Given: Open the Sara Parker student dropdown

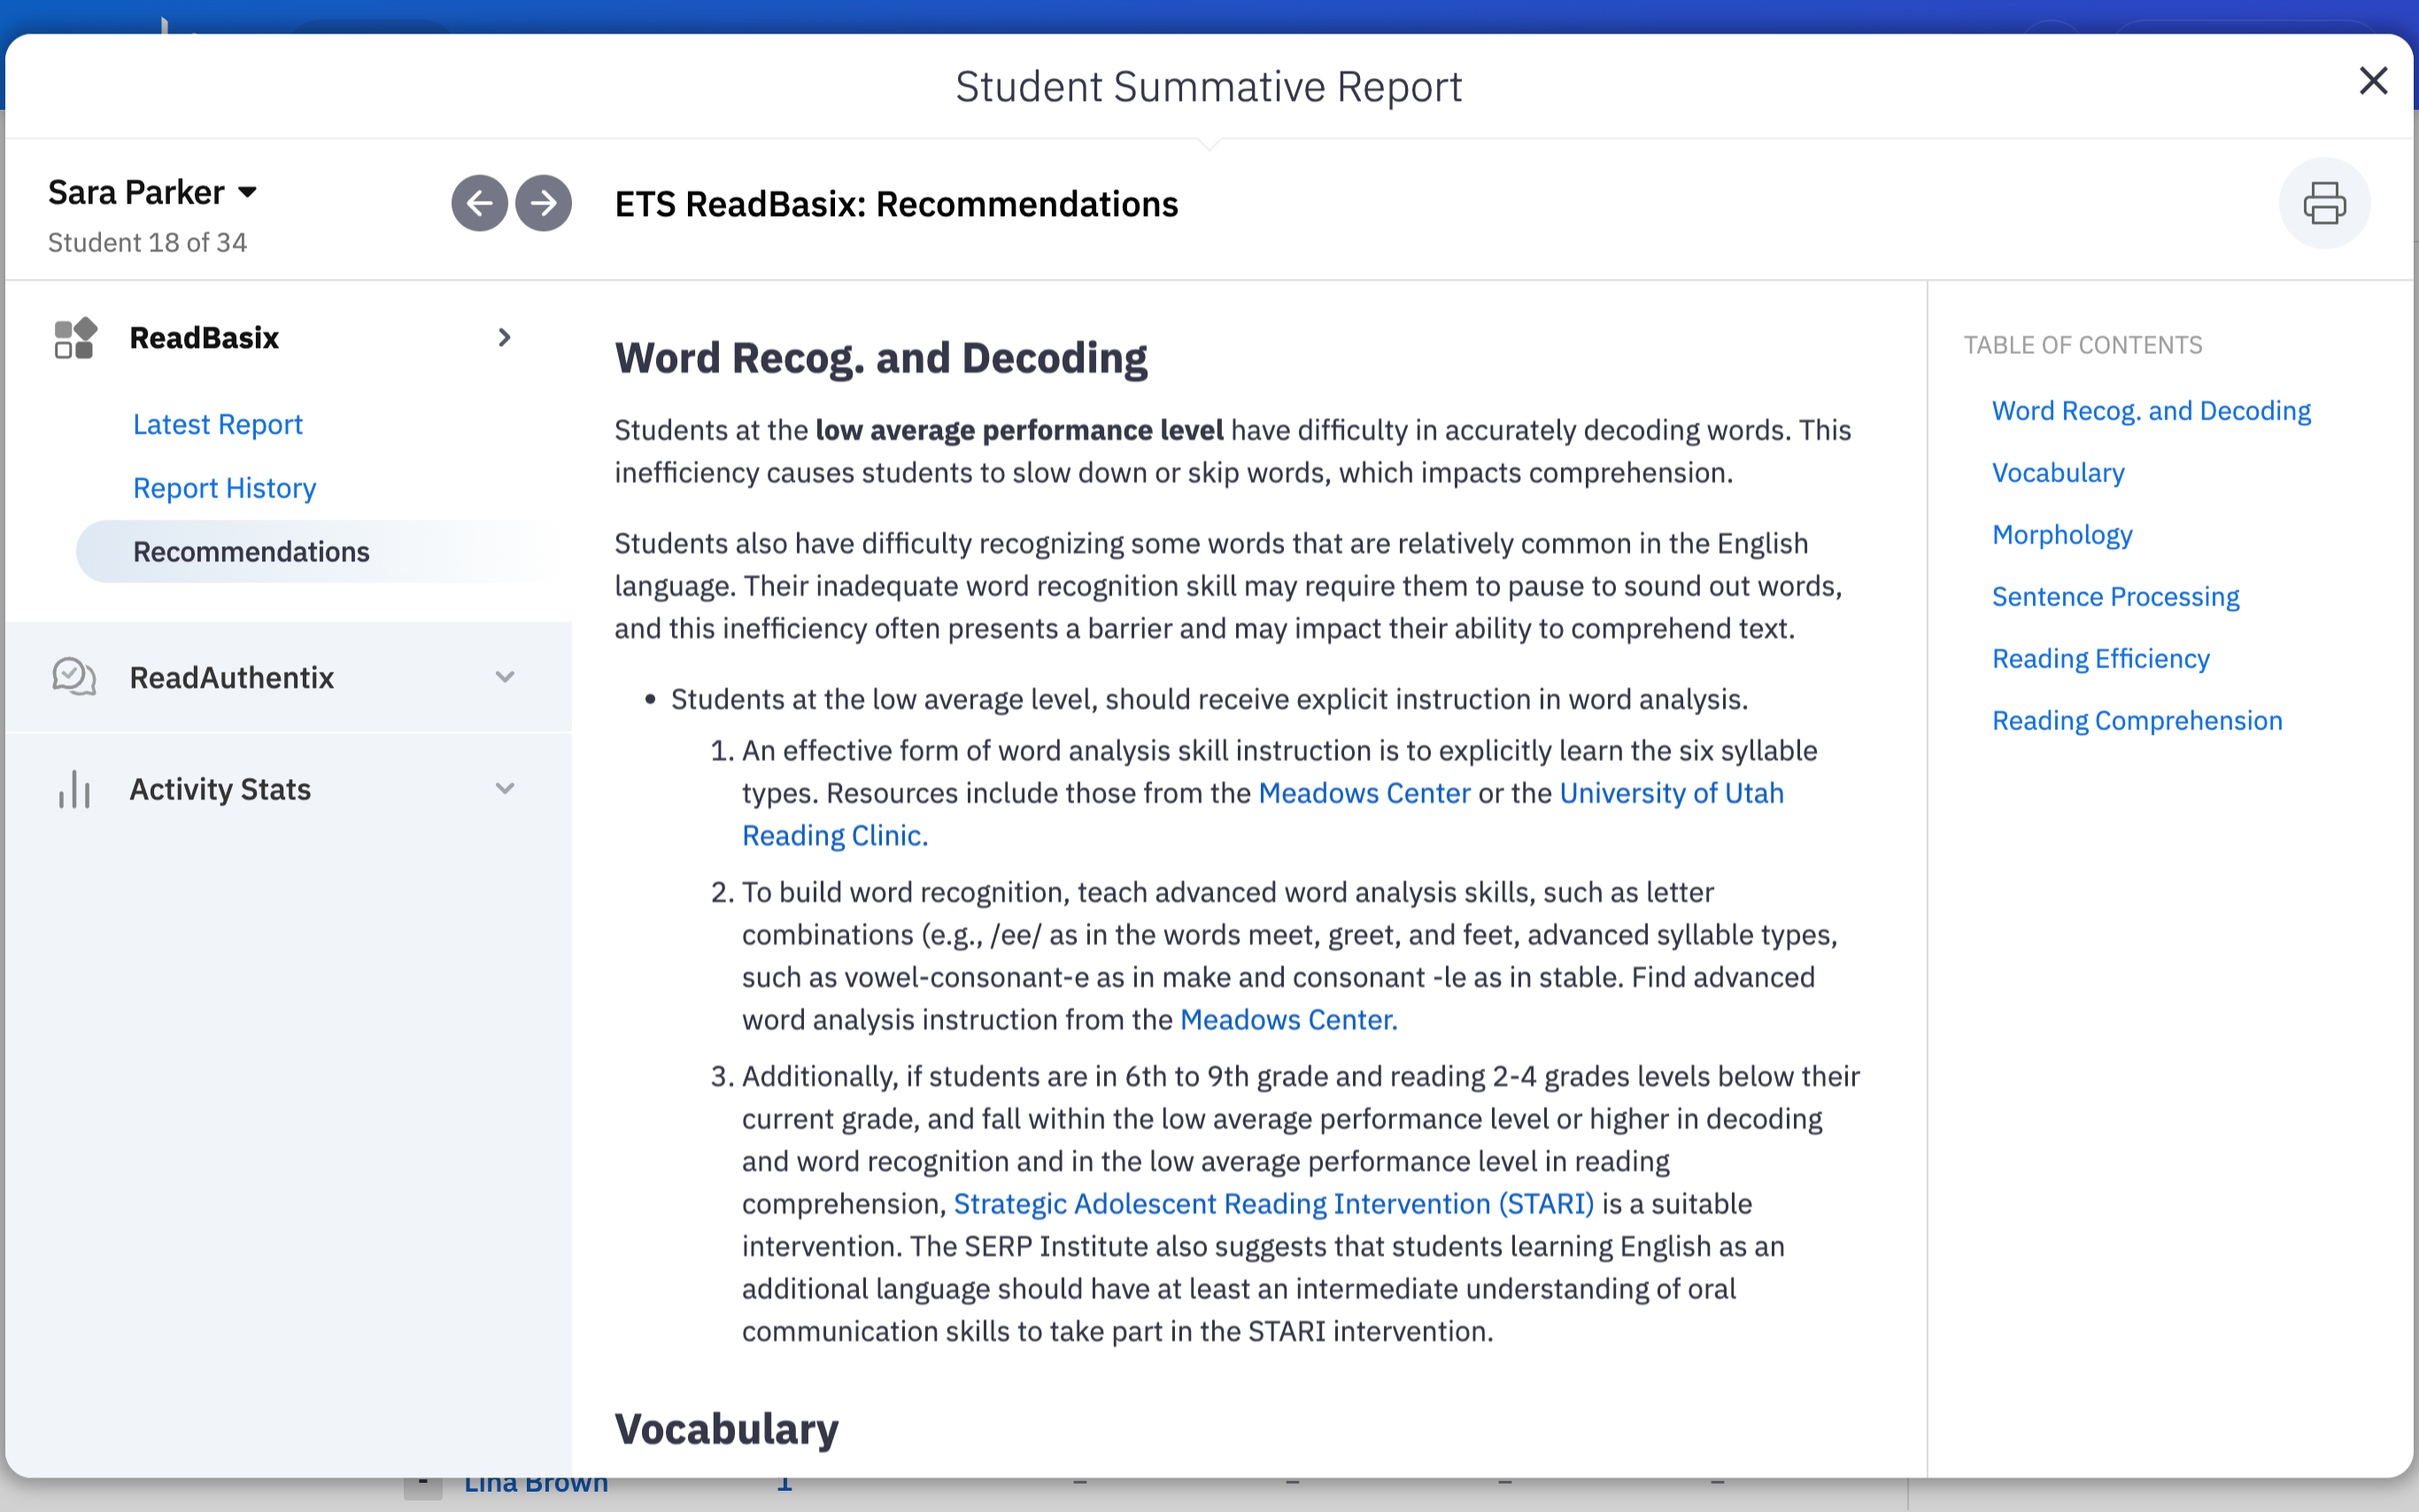Looking at the screenshot, I should tap(153, 192).
